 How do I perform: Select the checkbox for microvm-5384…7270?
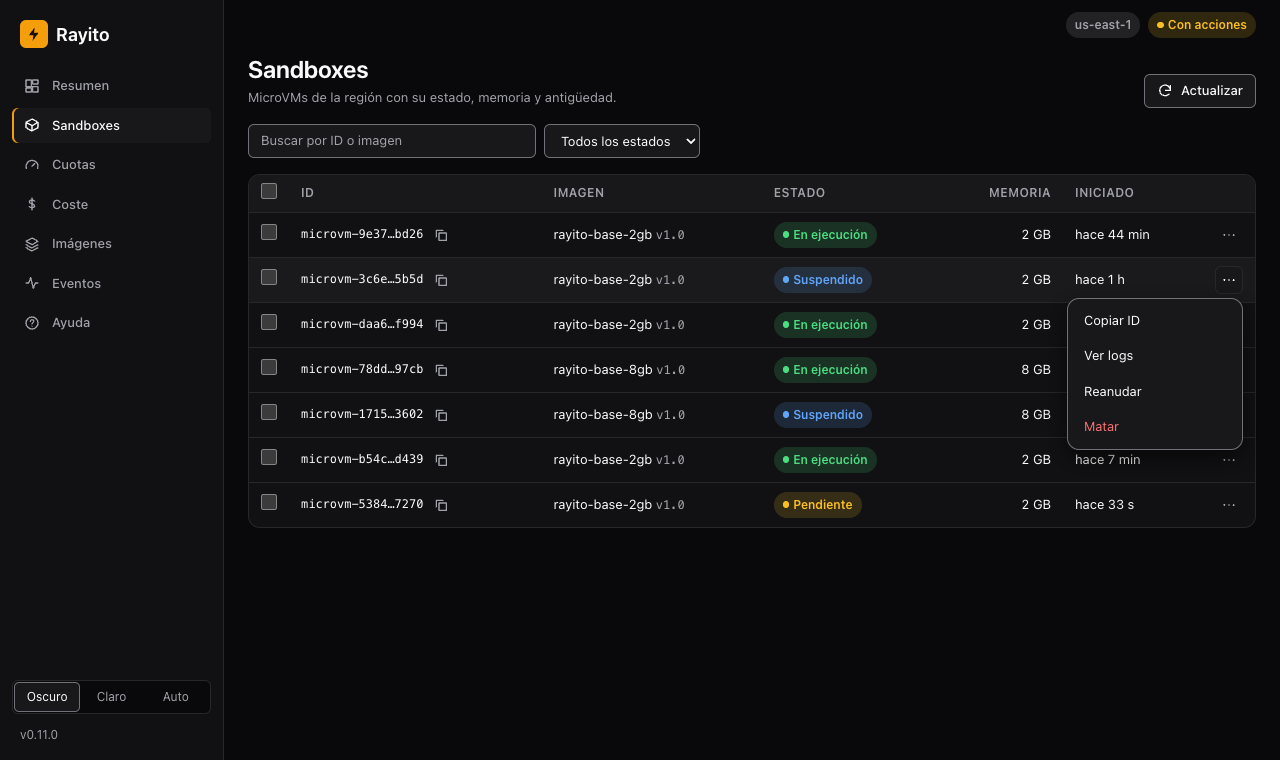click(x=269, y=502)
